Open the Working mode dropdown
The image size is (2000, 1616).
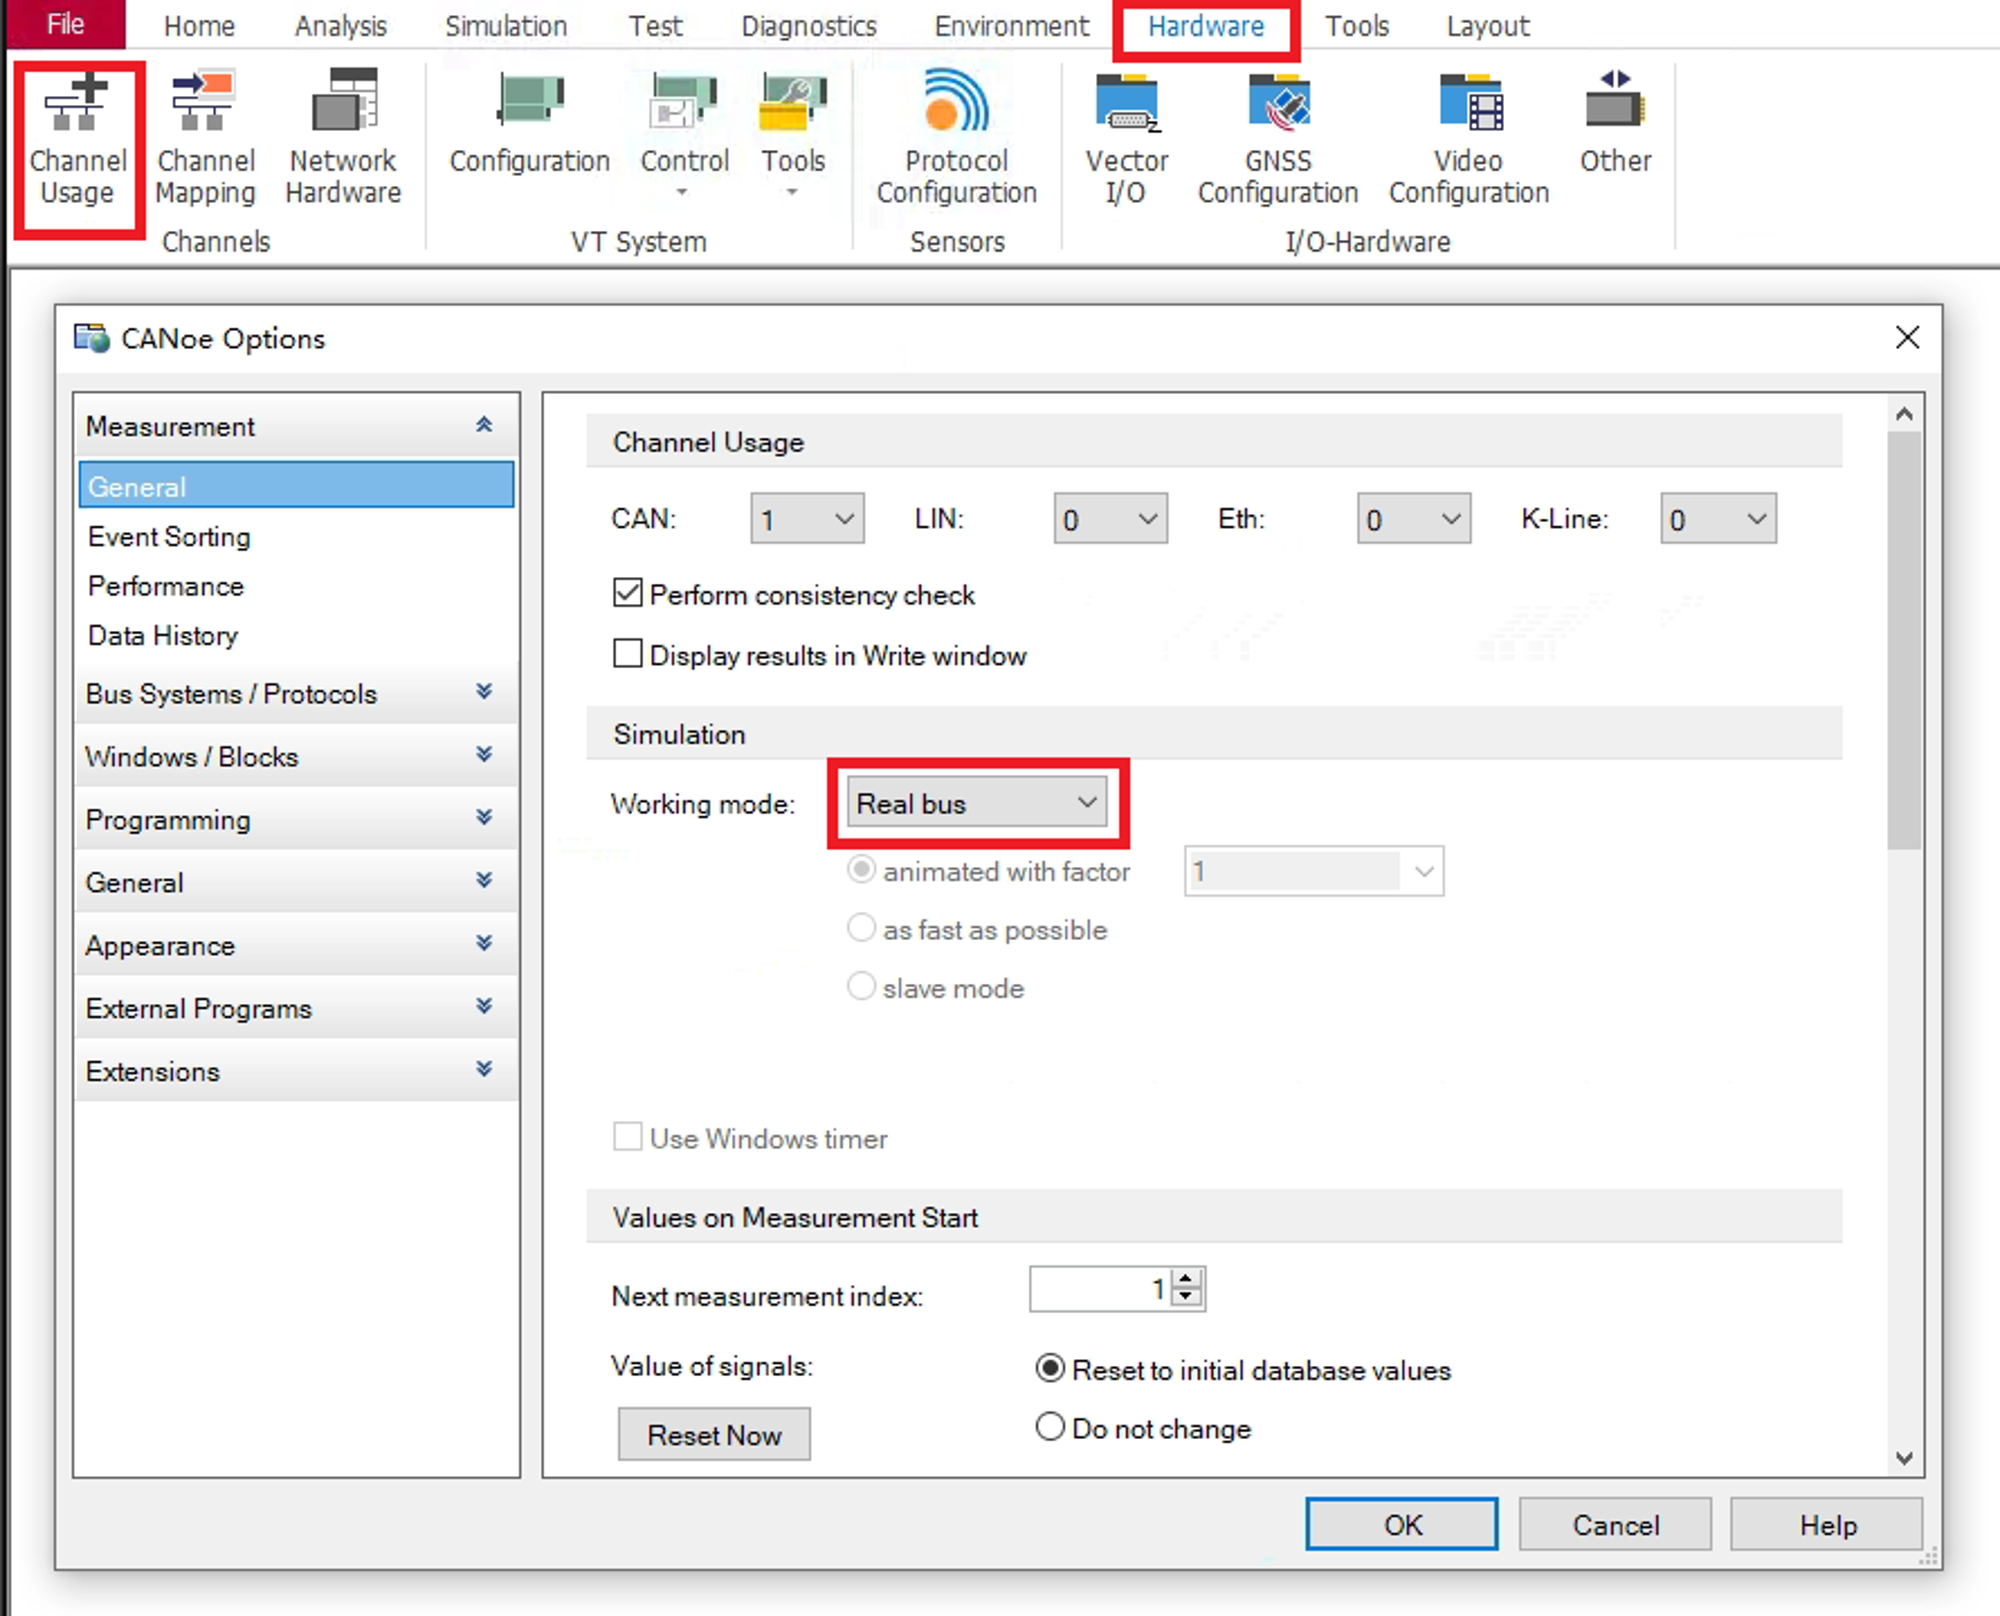pyautogui.click(x=977, y=803)
